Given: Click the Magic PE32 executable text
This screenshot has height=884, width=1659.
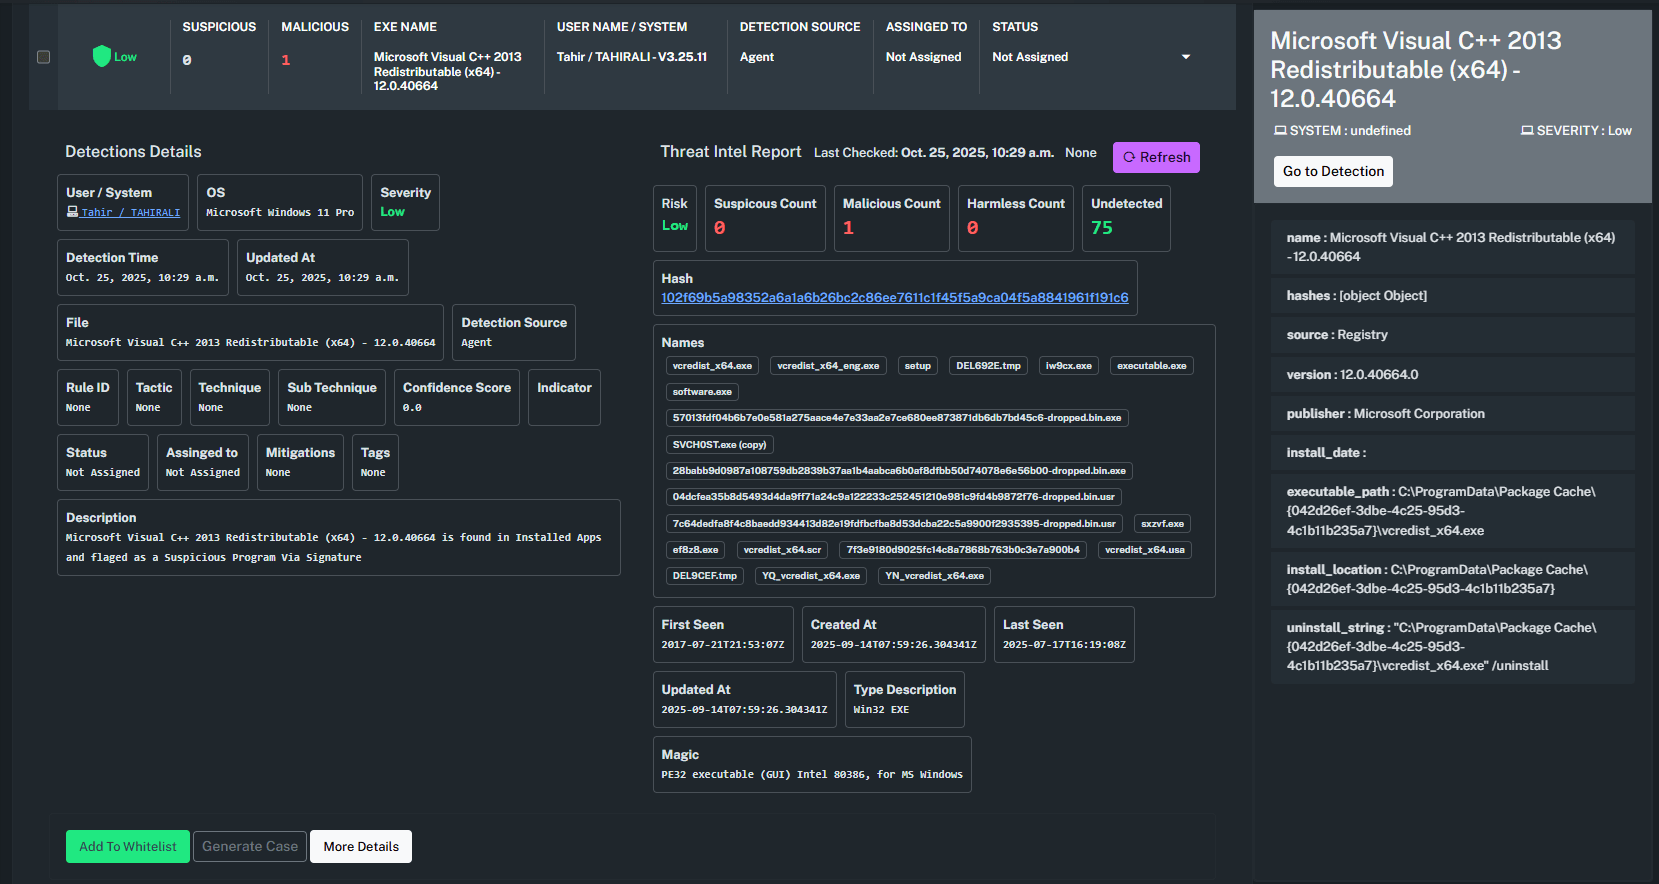Looking at the screenshot, I should tap(812, 775).
